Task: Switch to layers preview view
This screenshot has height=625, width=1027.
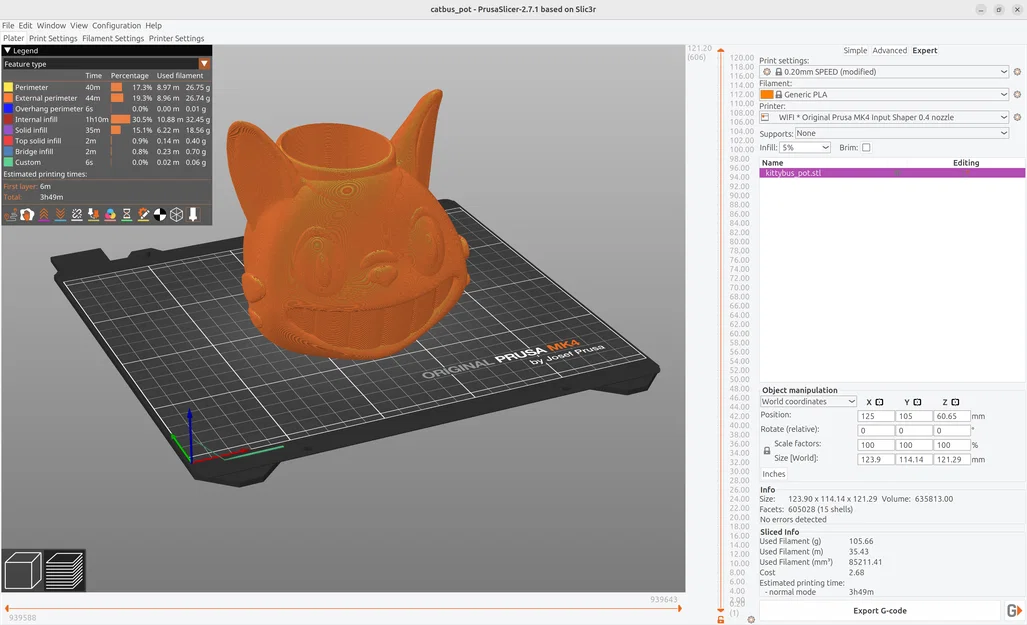Action: pyautogui.click(x=65, y=570)
